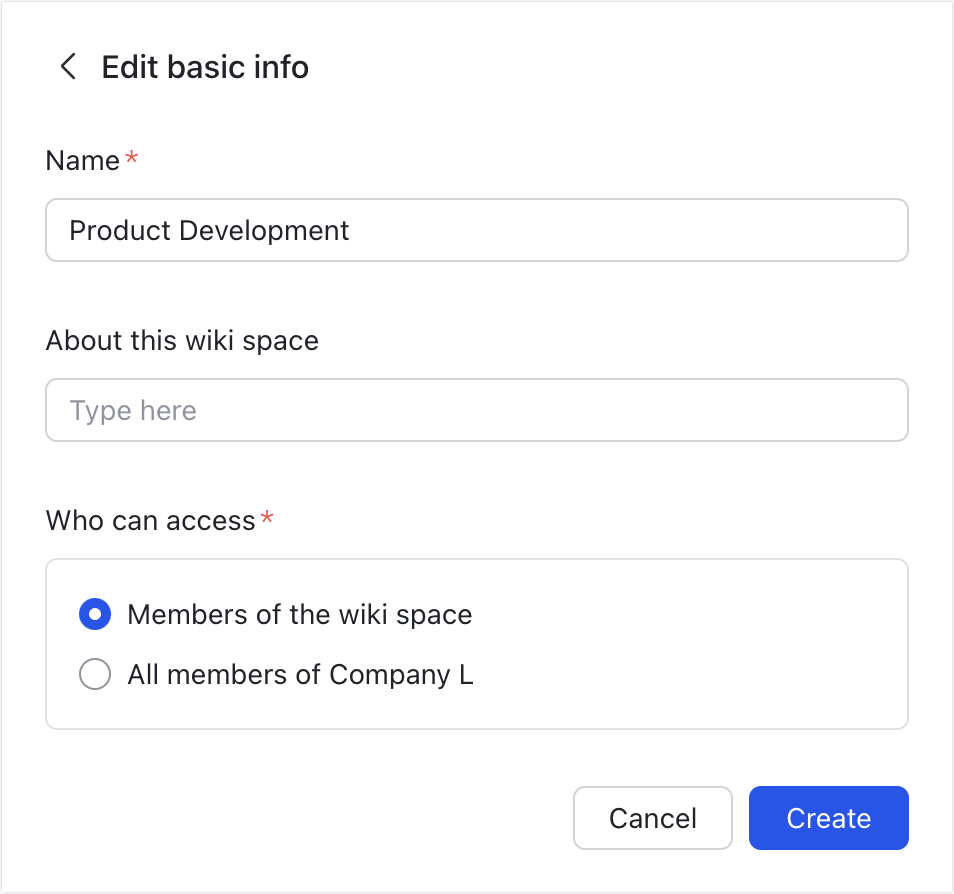Focus the 'Product Development' name input
Screen dimensions: 954x894
click(x=477, y=230)
